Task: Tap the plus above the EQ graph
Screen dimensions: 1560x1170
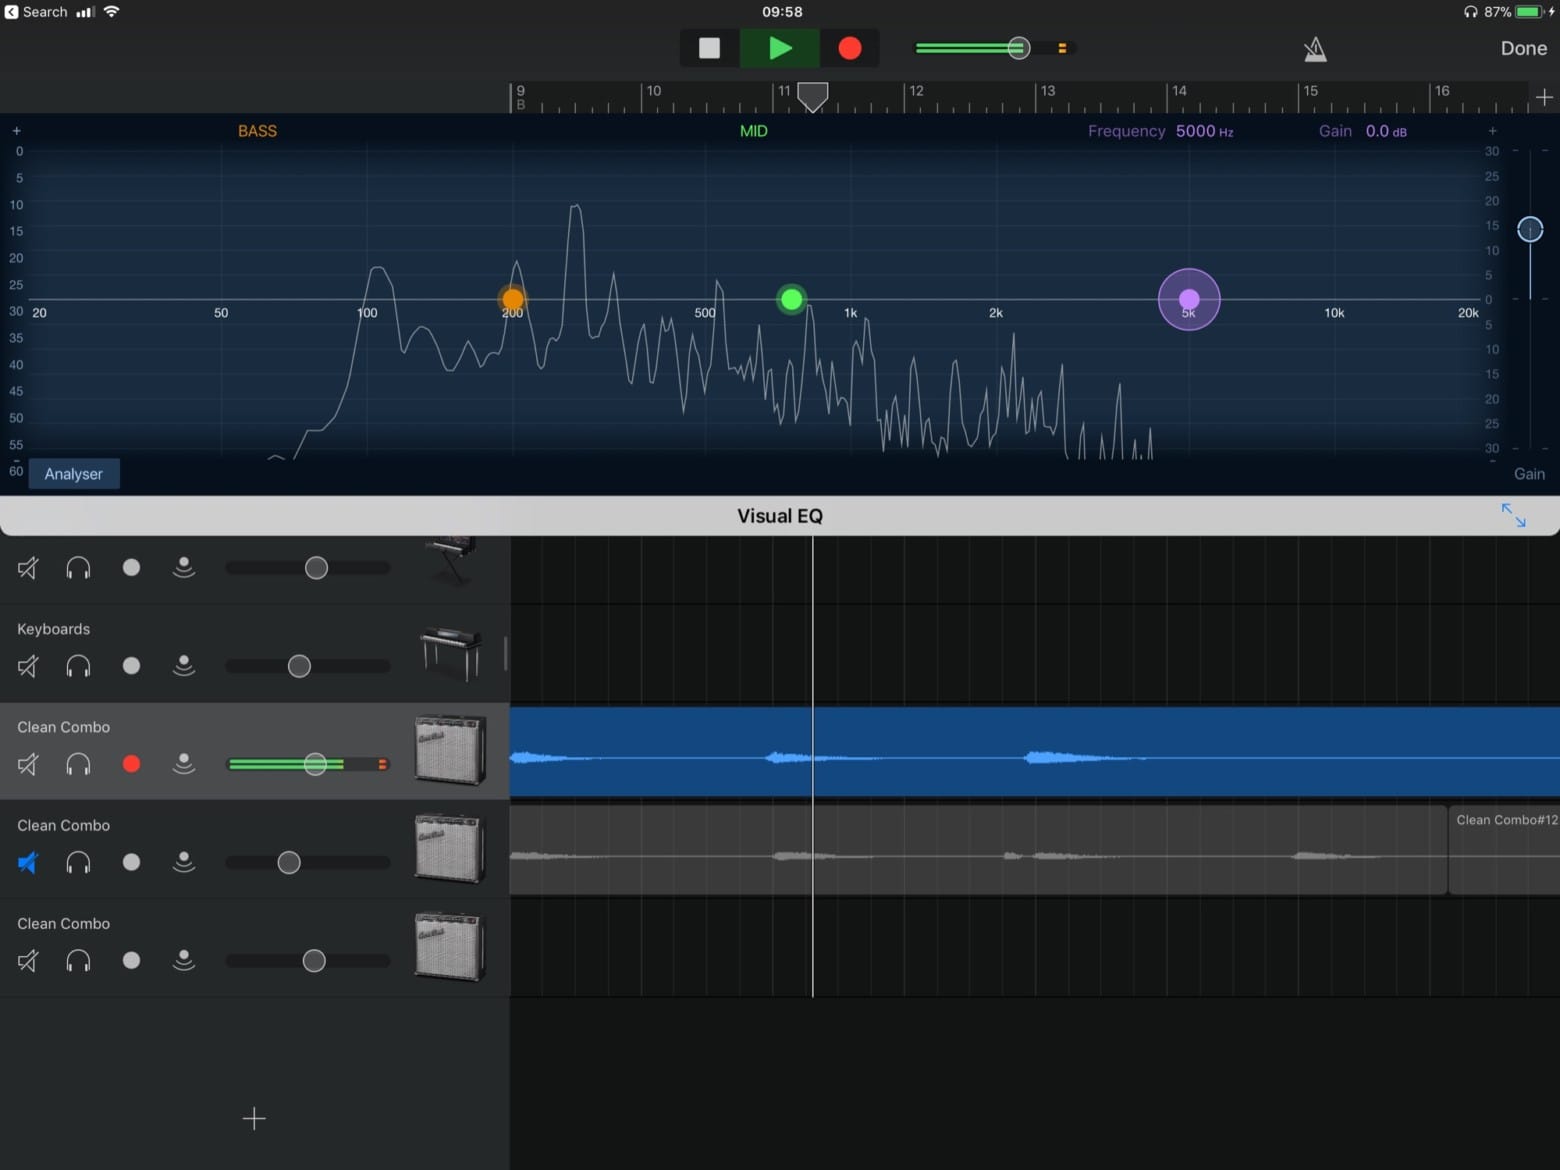Action: 16,130
